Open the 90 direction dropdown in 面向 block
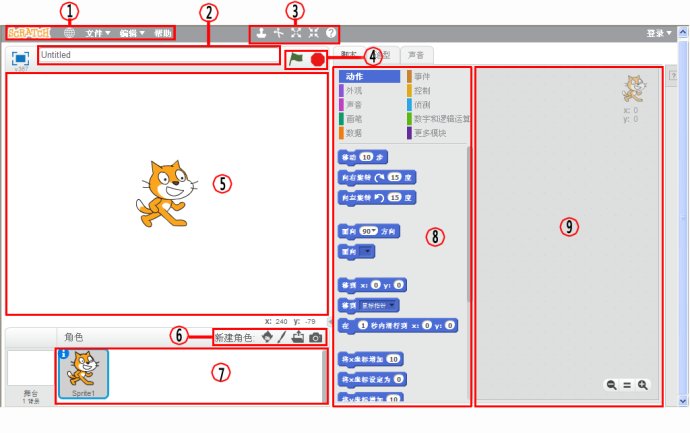The height and width of the screenshot is (433, 690). tap(368, 231)
